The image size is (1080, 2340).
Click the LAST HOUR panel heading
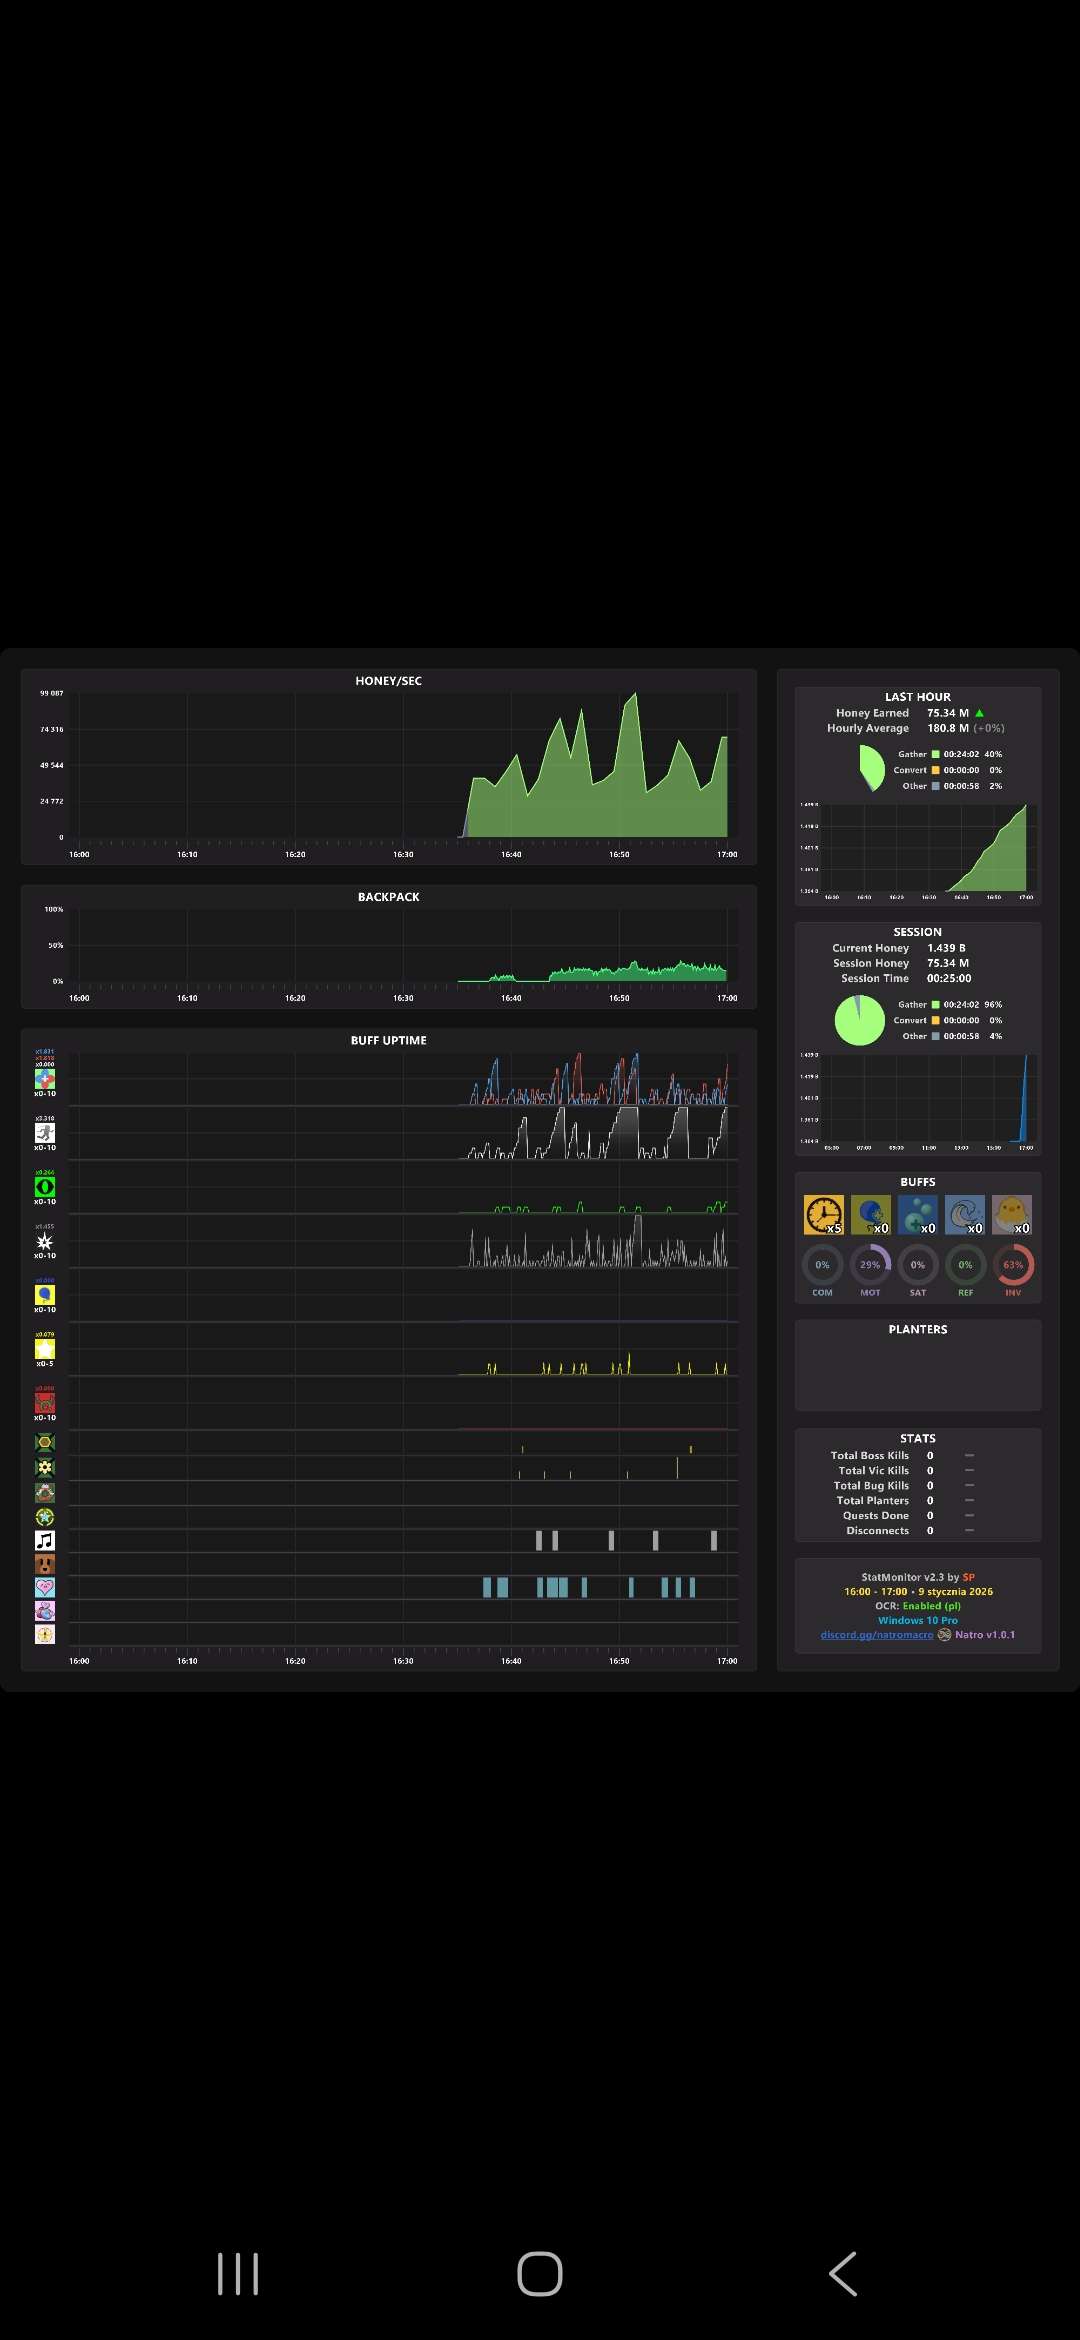click(918, 697)
